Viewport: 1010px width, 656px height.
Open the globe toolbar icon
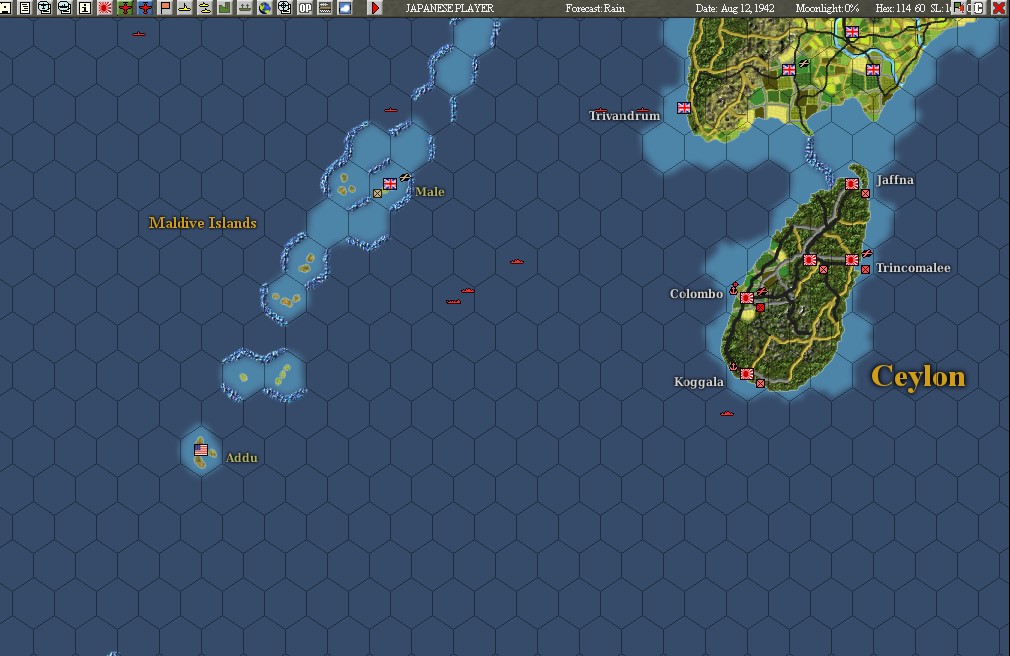(265, 8)
